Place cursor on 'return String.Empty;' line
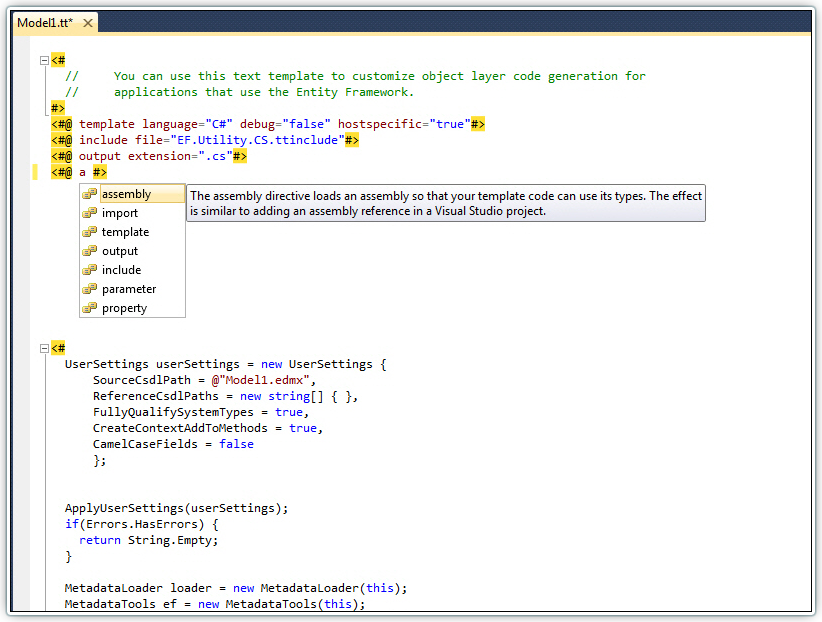Image resolution: width=822 pixels, height=622 pixels. (148, 540)
